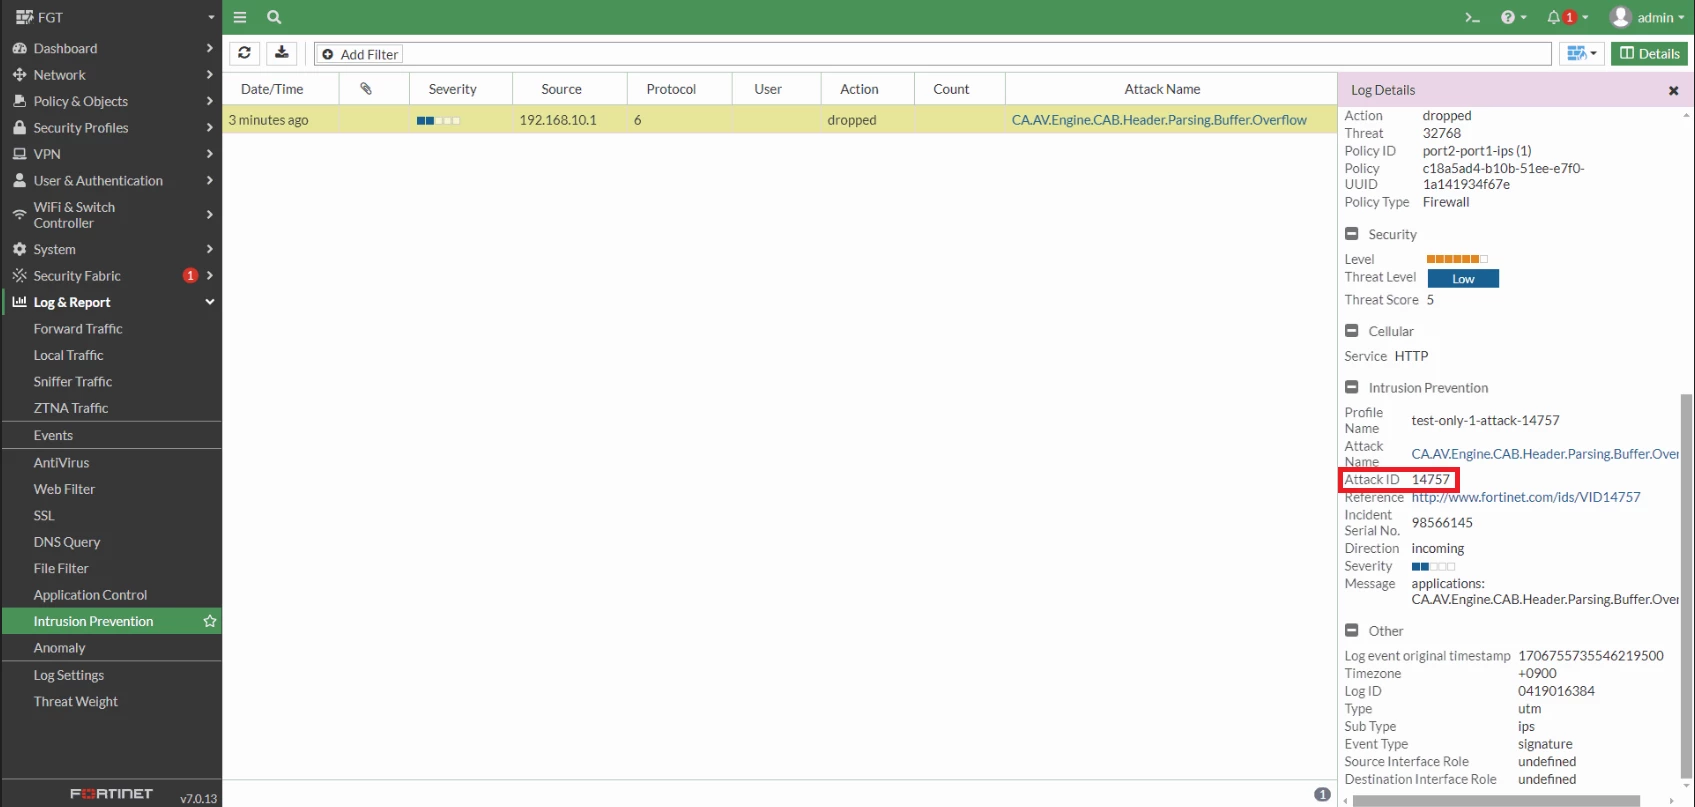Screen dimensions: 1695x807
Task: Open Log Settings page
Action: (x=69, y=675)
